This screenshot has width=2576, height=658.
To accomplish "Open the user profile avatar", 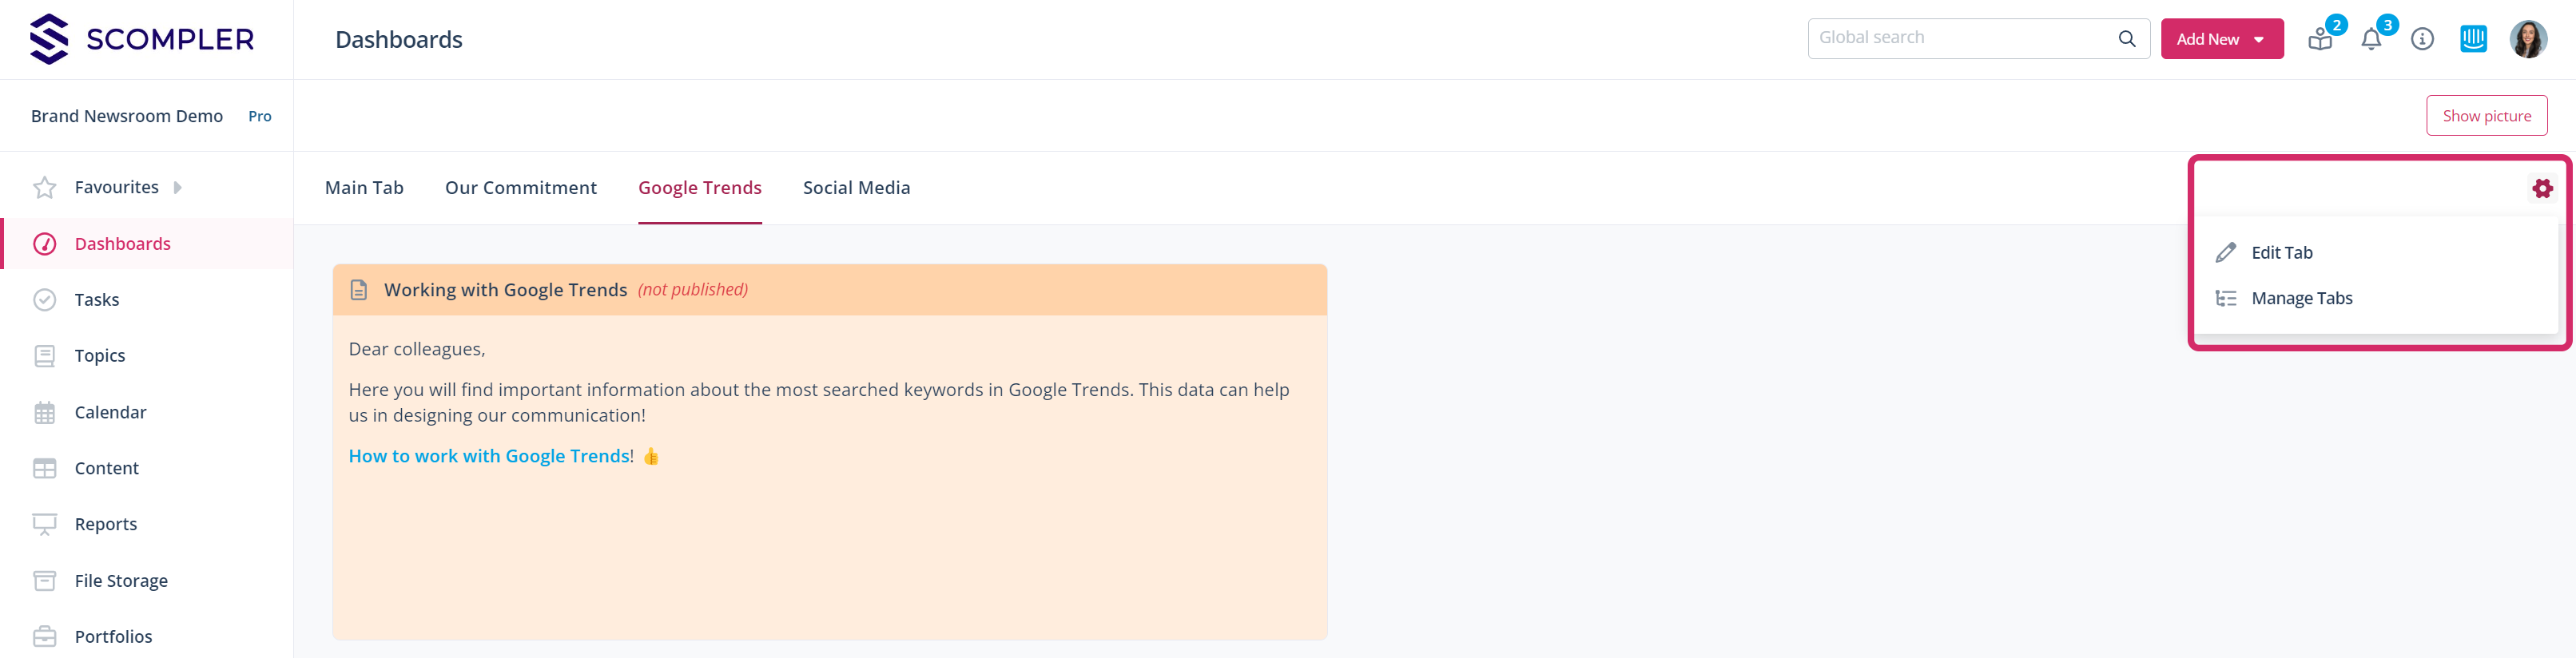I will pyautogui.click(x=2527, y=39).
